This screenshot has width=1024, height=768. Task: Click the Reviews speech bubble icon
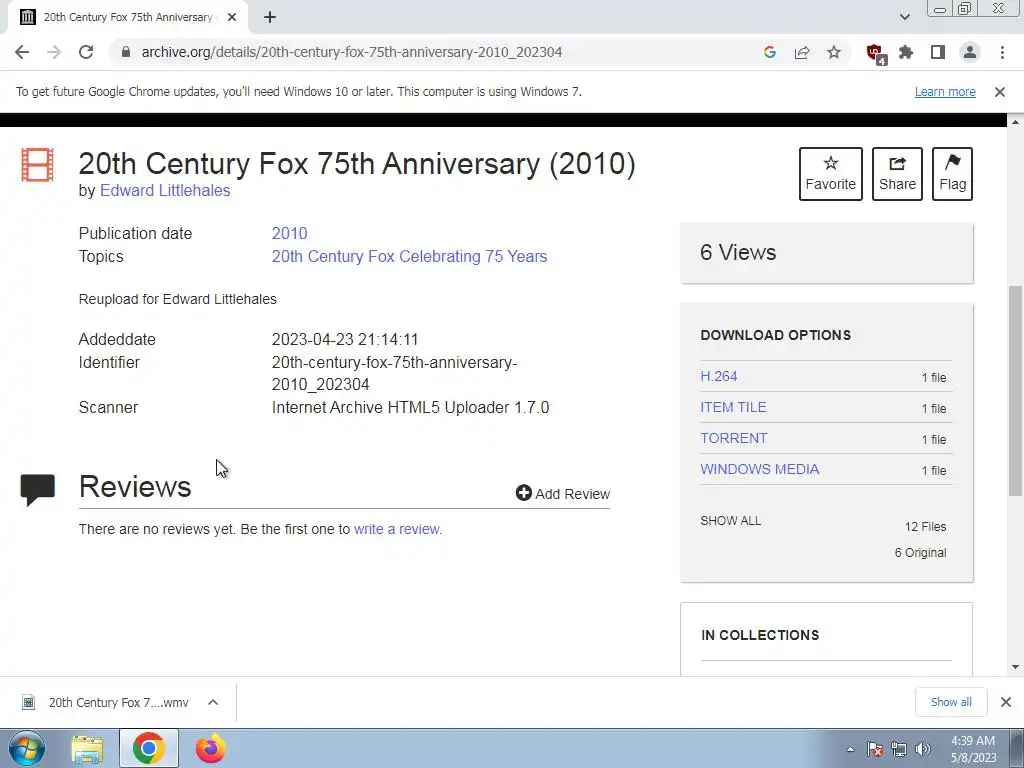(x=38, y=490)
